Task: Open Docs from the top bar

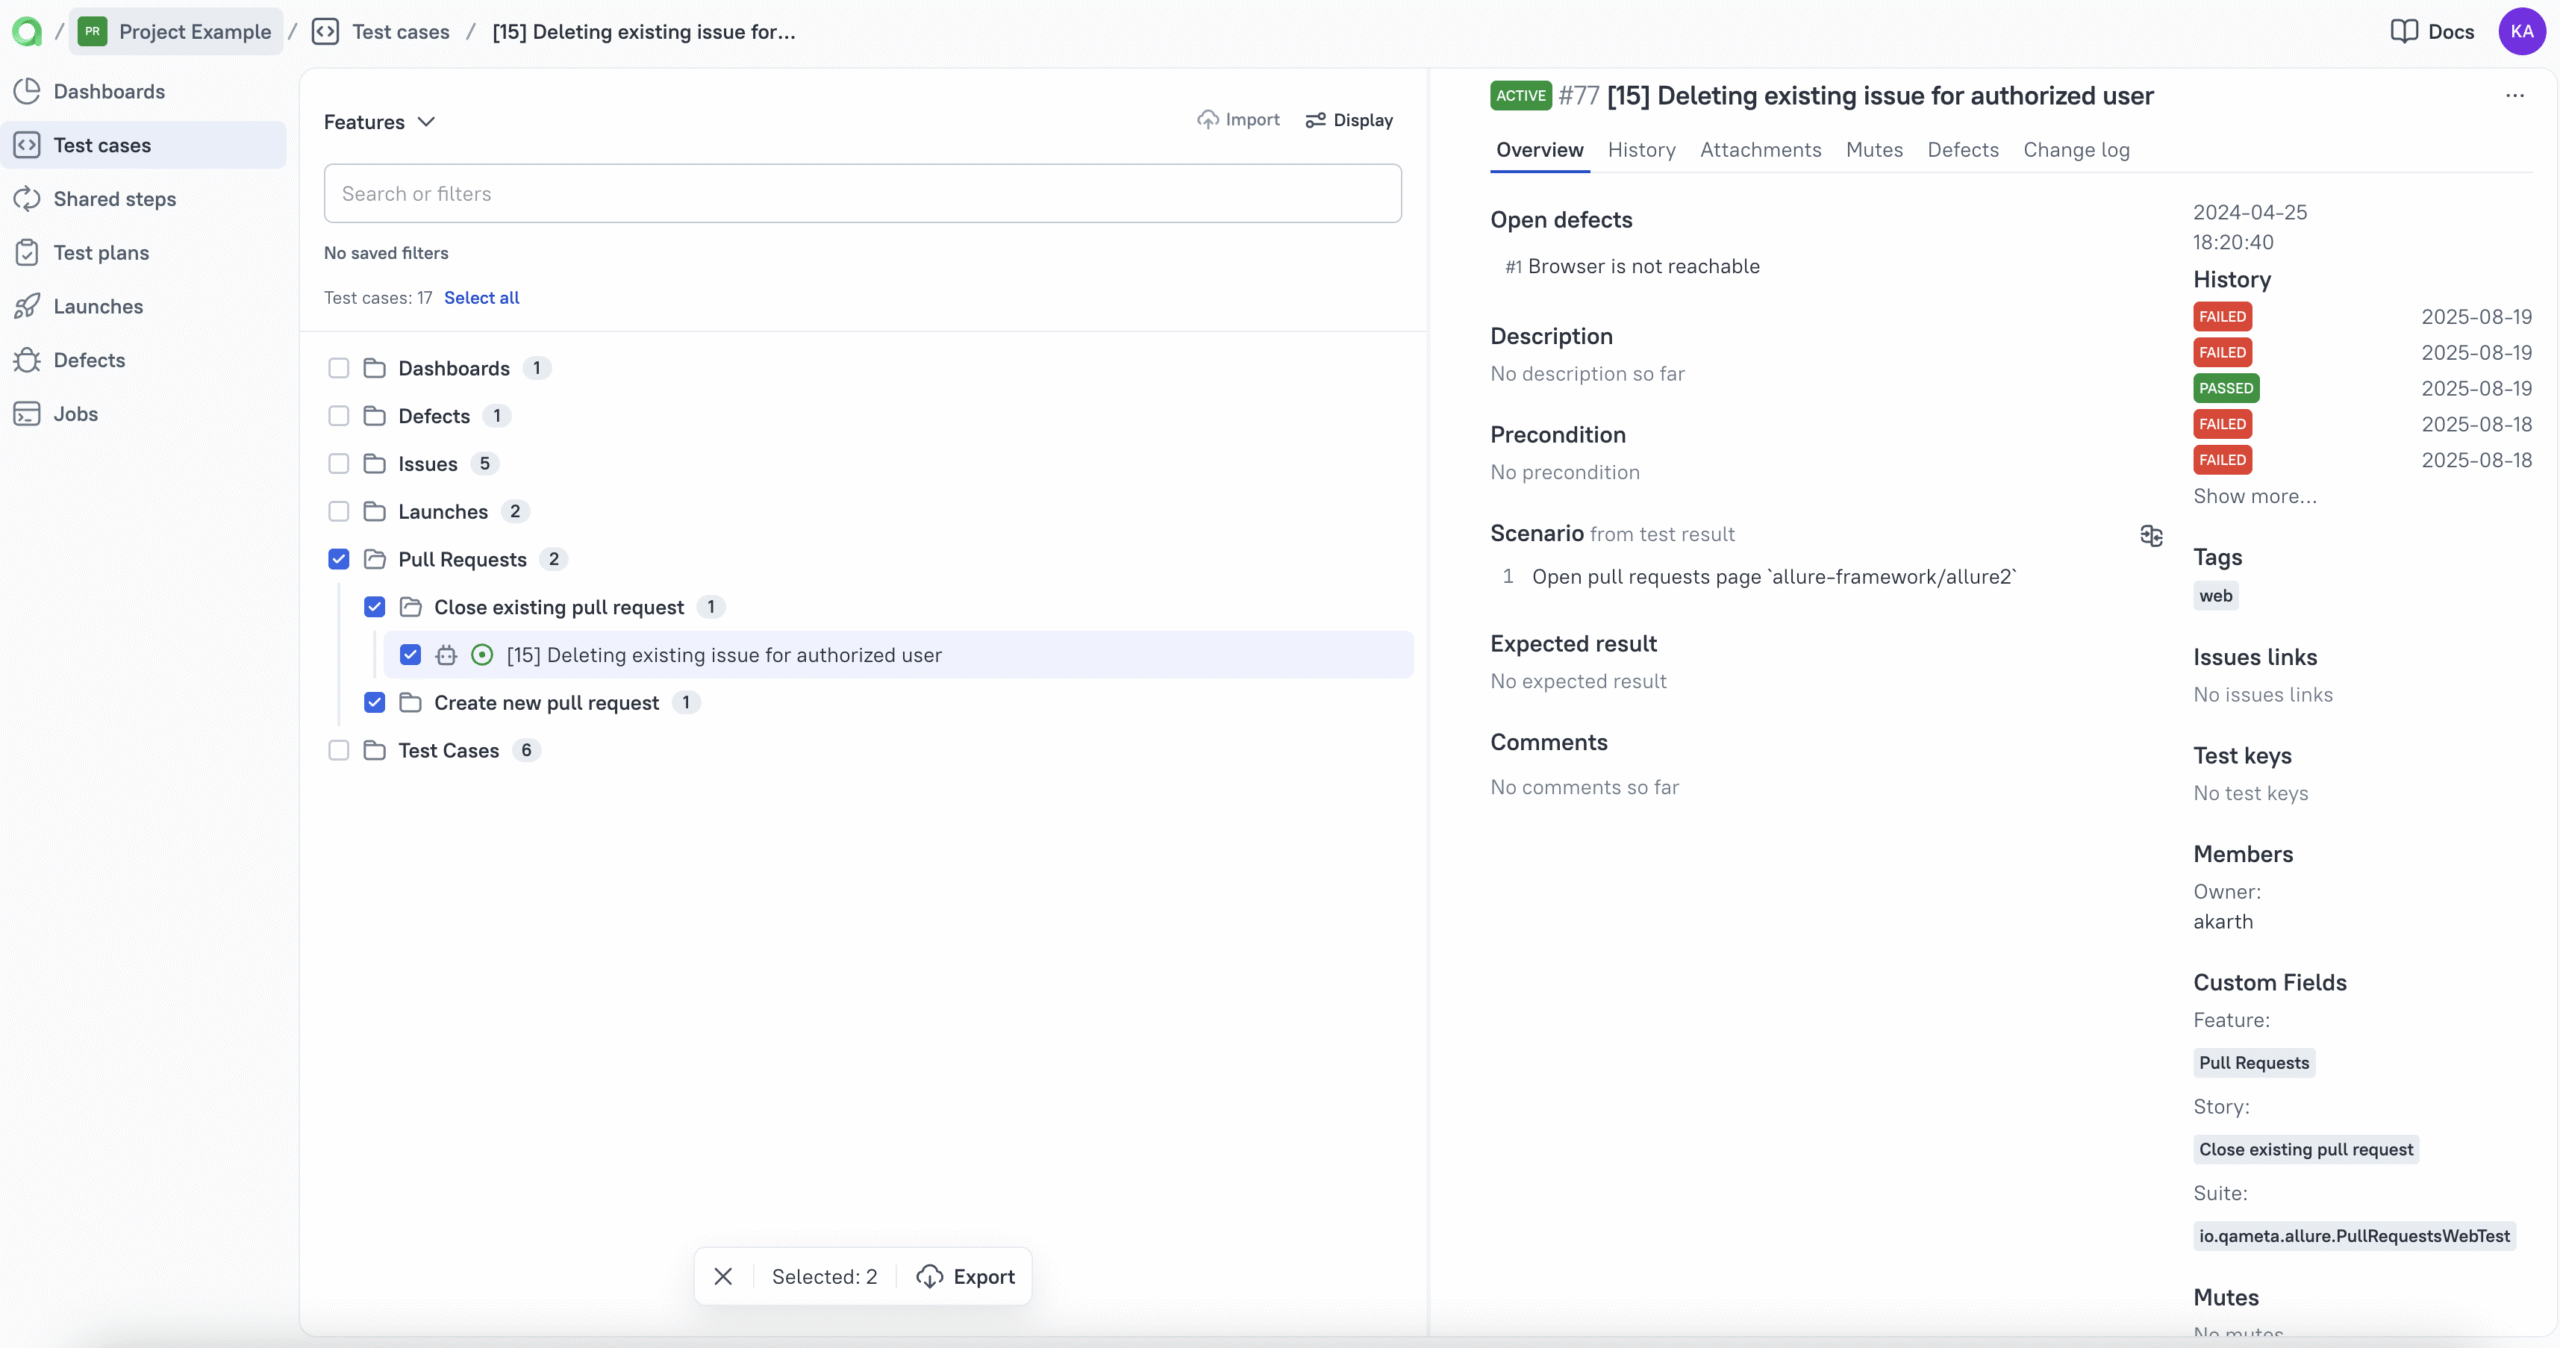Action: pos(2432,31)
